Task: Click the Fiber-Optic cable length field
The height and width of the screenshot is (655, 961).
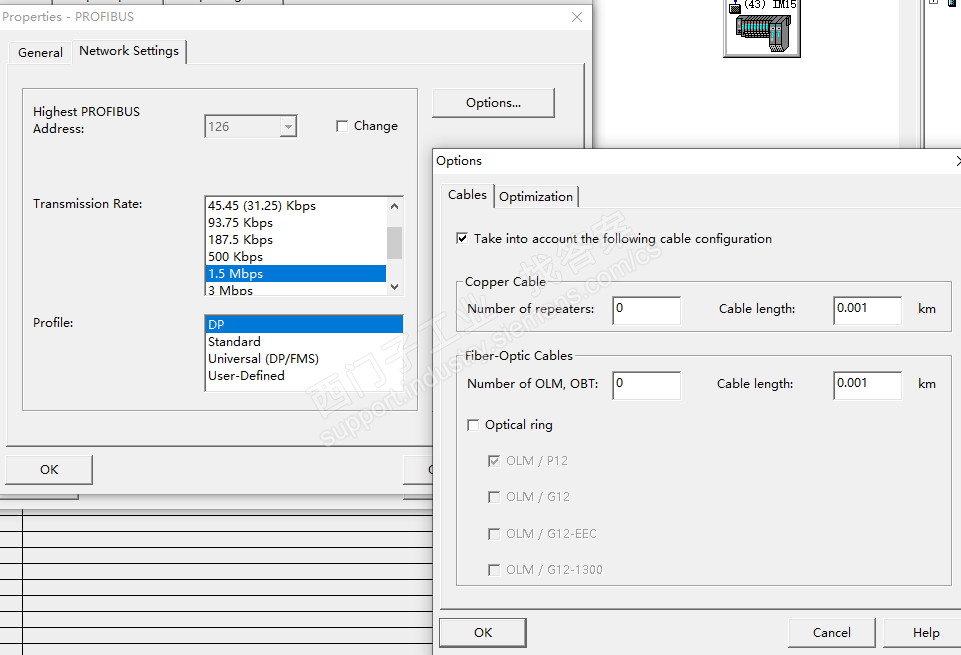Action: 867,385
